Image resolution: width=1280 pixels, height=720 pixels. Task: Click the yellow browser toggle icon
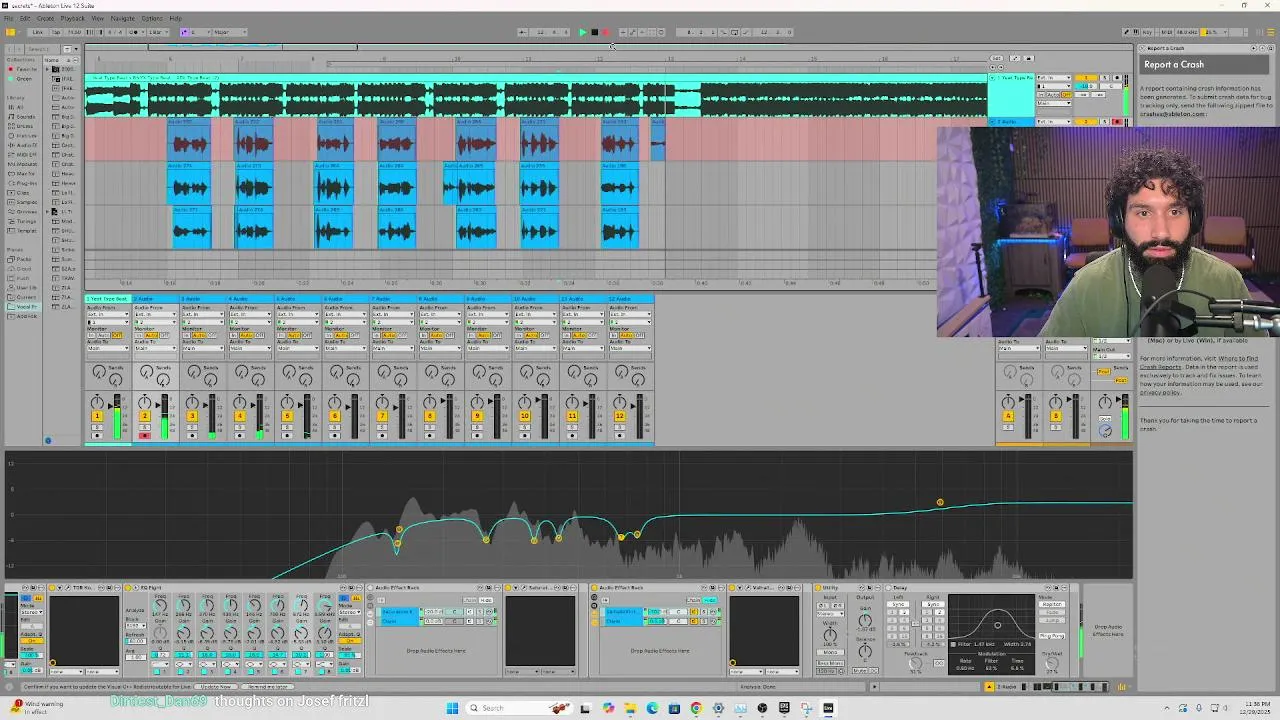pos(10,32)
